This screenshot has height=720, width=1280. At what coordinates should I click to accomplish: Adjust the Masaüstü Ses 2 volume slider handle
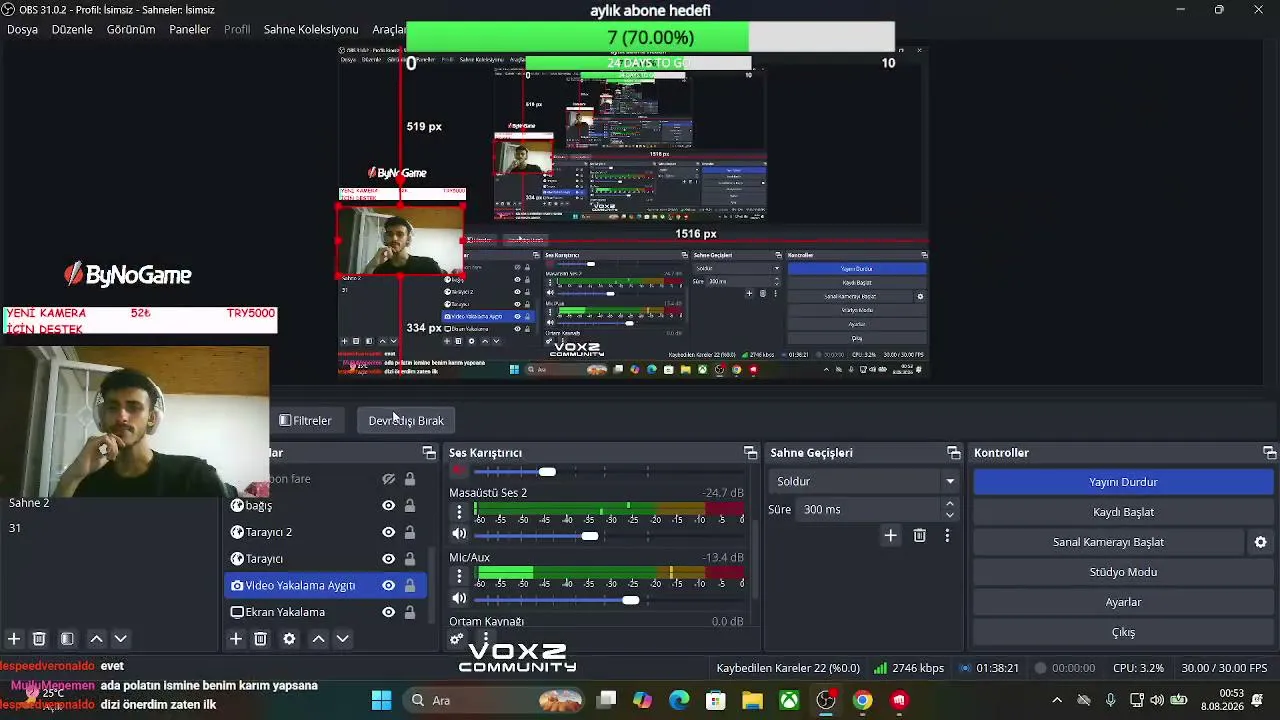pyautogui.click(x=590, y=536)
